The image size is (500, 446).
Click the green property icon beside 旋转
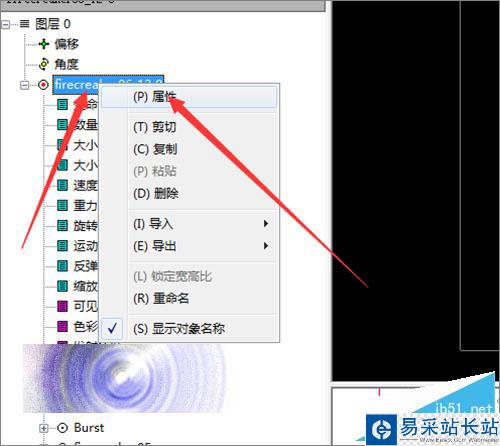(62, 226)
